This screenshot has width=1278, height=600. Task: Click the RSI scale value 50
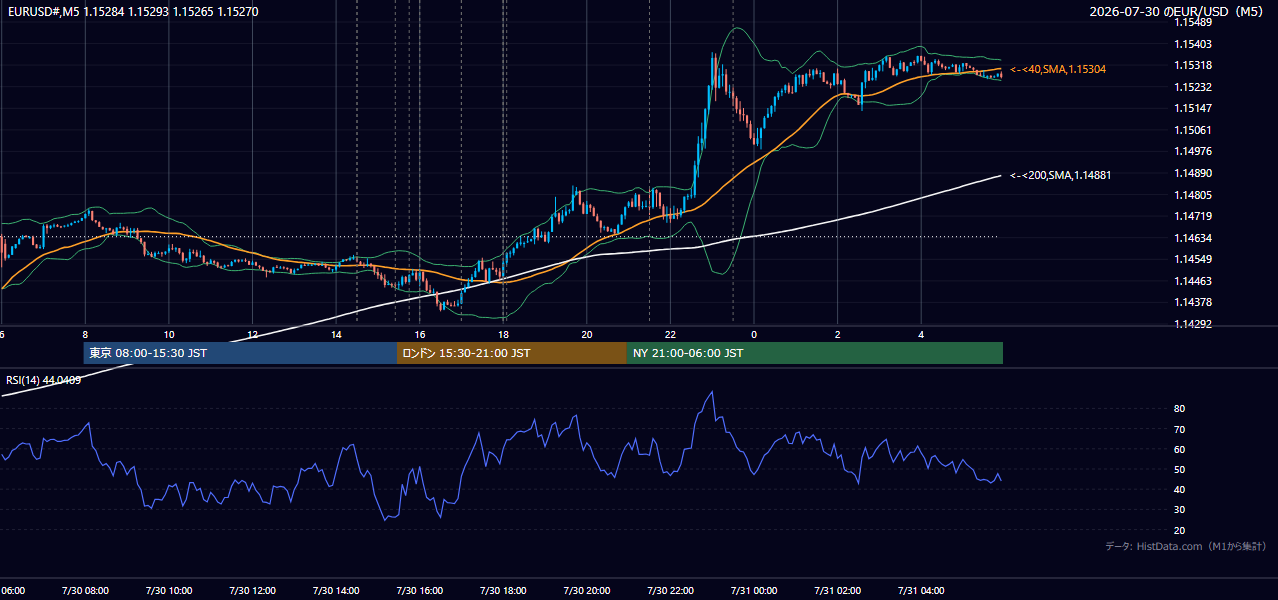pos(1179,469)
